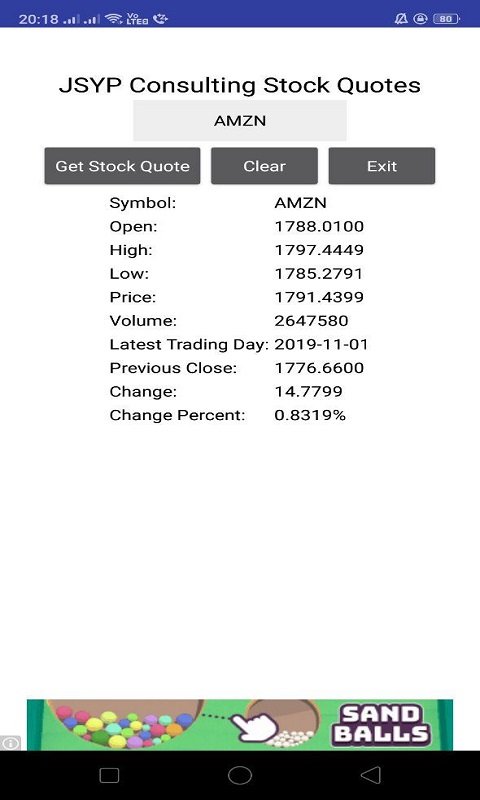Tap the VoLTE indicator icon

pyautogui.click(x=137, y=19)
